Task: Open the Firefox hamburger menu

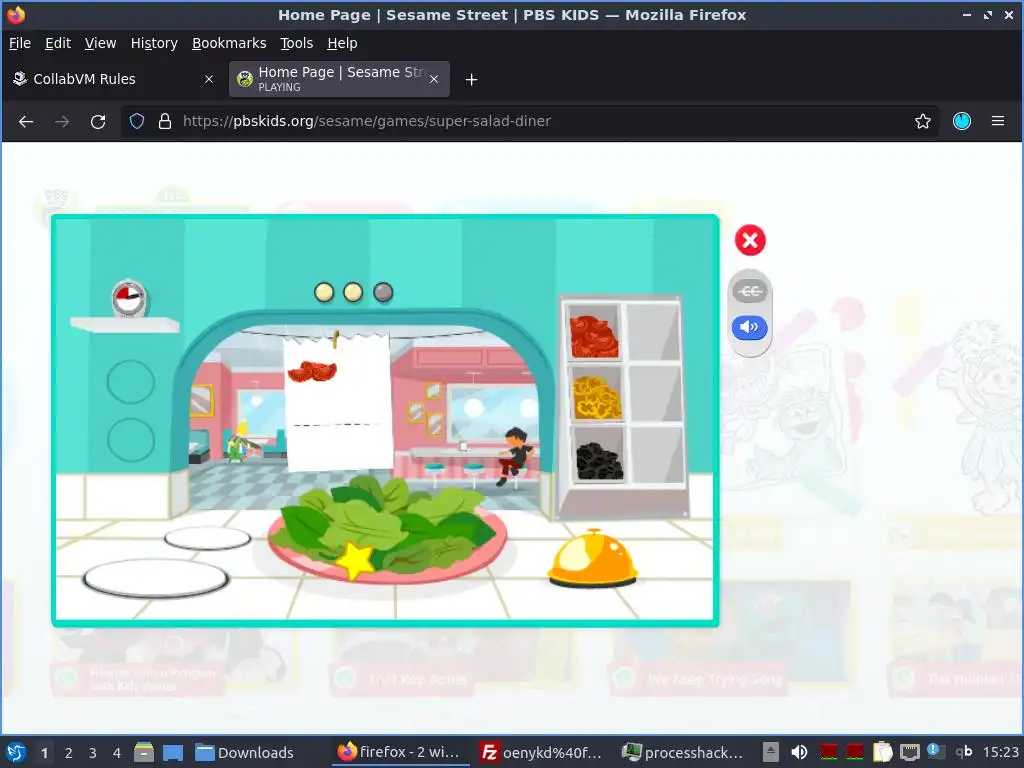Action: coord(997,121)
